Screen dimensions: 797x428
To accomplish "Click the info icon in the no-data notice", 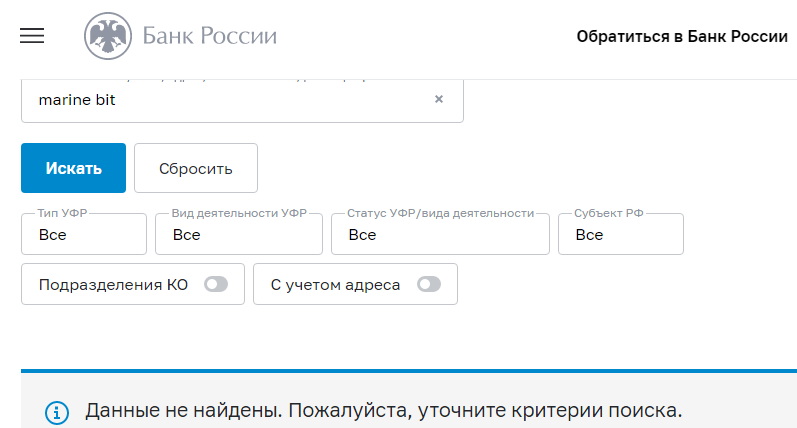I will [58, 412].
